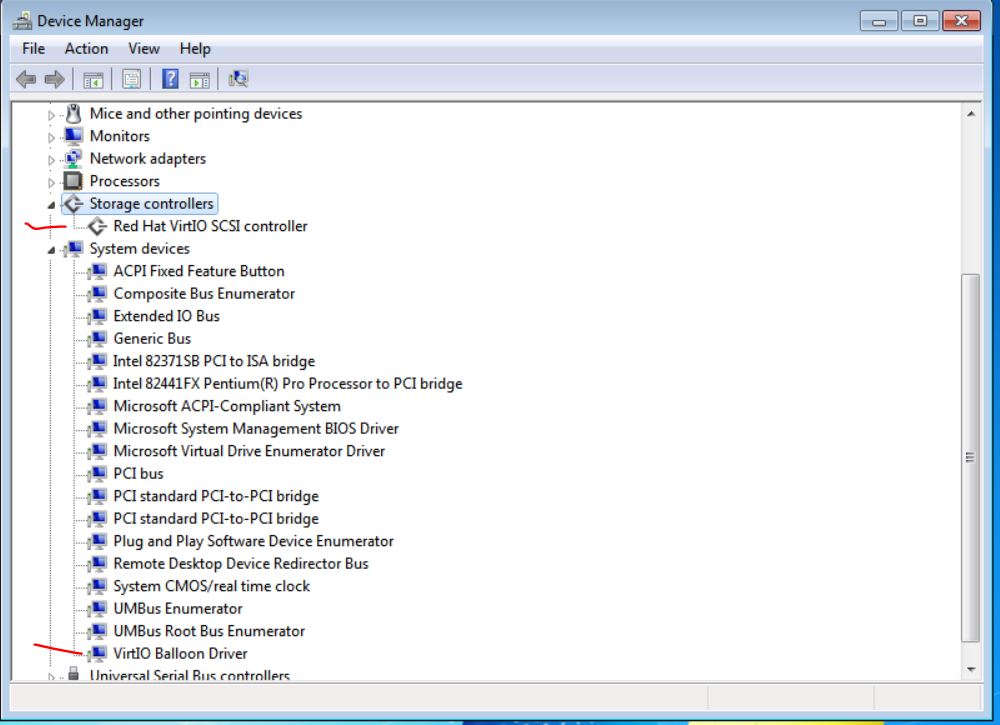Select 'Remote Desktop Device Redirector Bus' text
The width and height of the screenshot is (1000, 725).
click(x=241, y=564)
